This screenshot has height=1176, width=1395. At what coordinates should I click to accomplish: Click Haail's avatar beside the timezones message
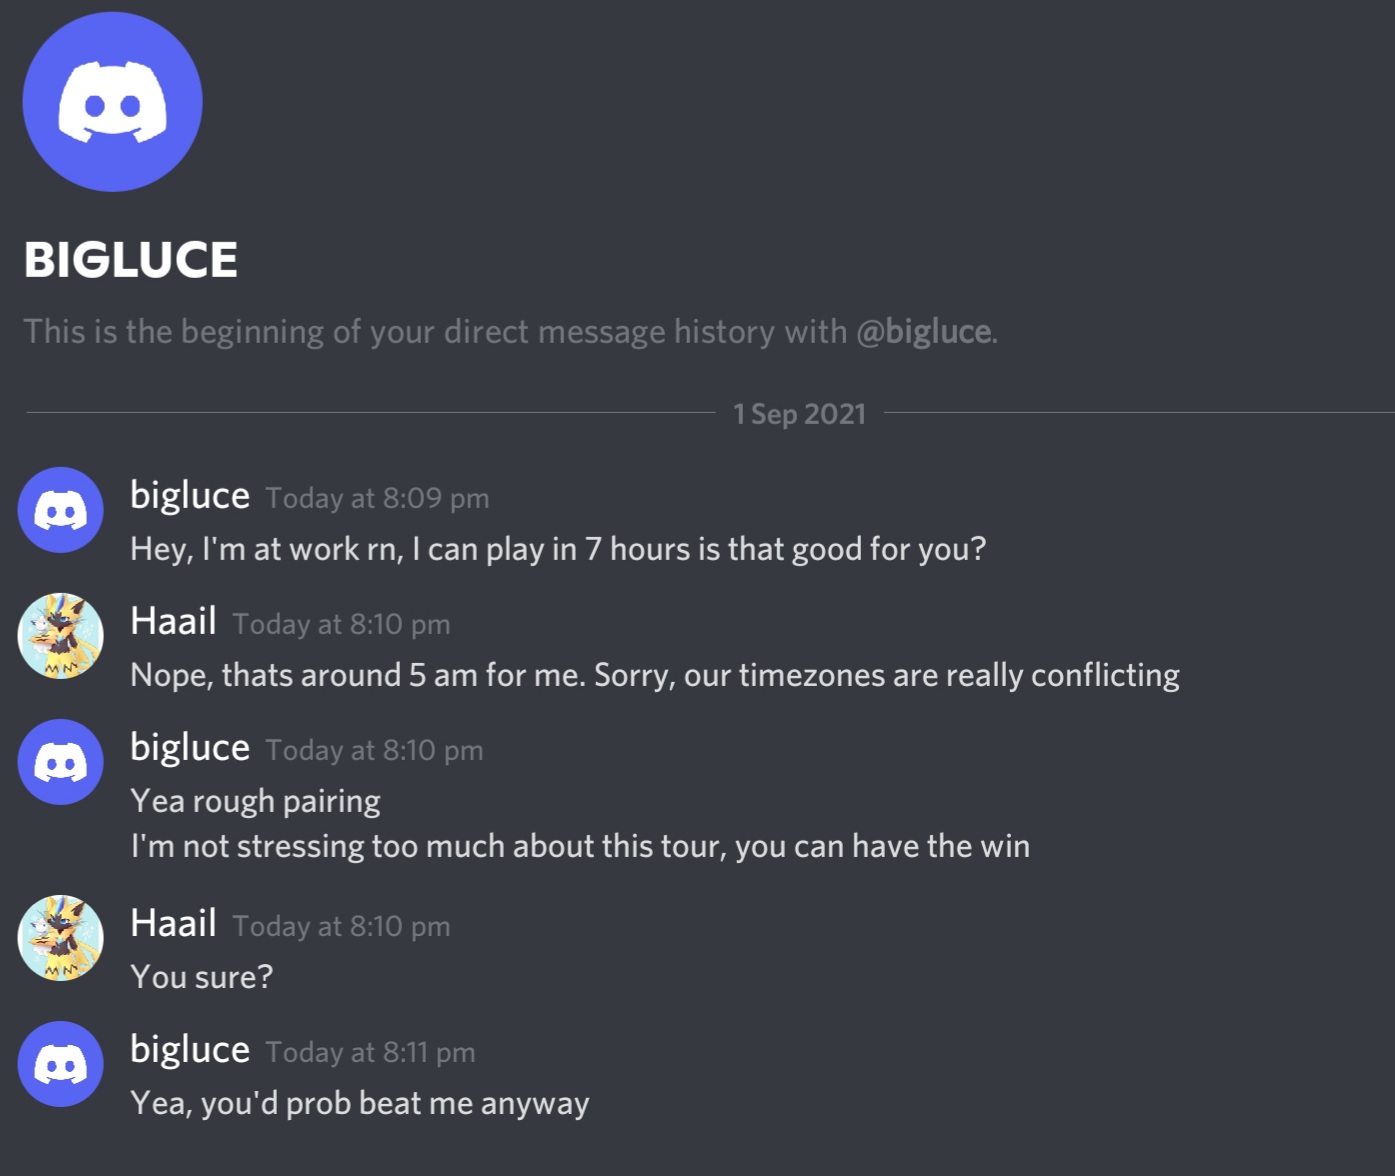pyautogui.click(x=61, y=636)
